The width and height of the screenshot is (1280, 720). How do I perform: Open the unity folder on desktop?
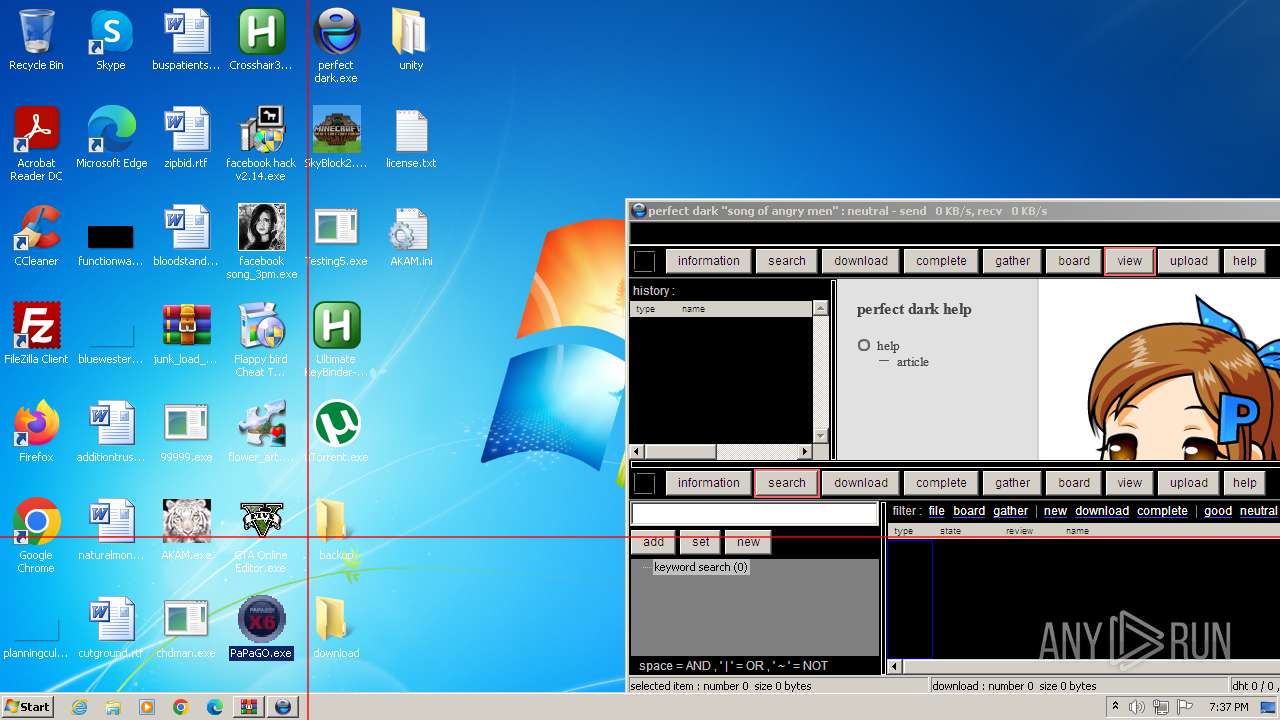(411, 40)
